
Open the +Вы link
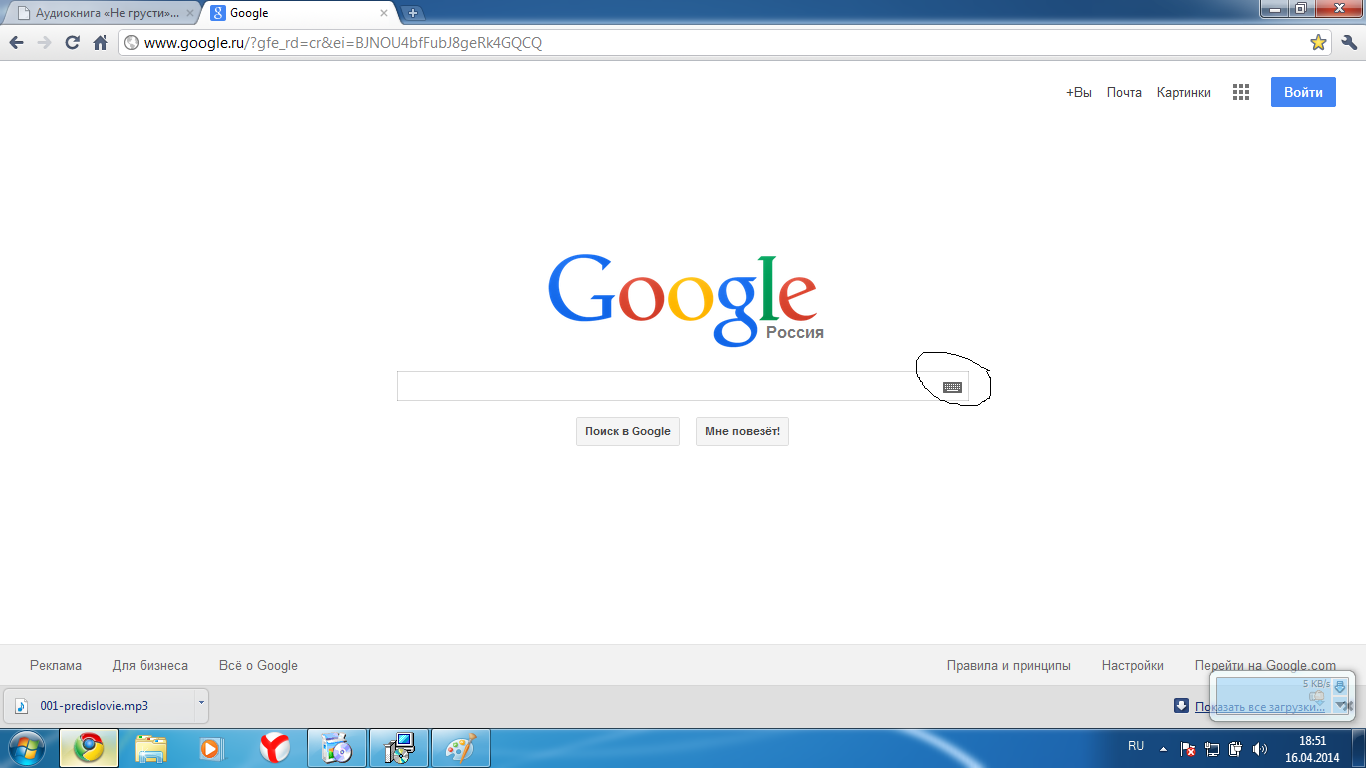(x=1079, y=92)
